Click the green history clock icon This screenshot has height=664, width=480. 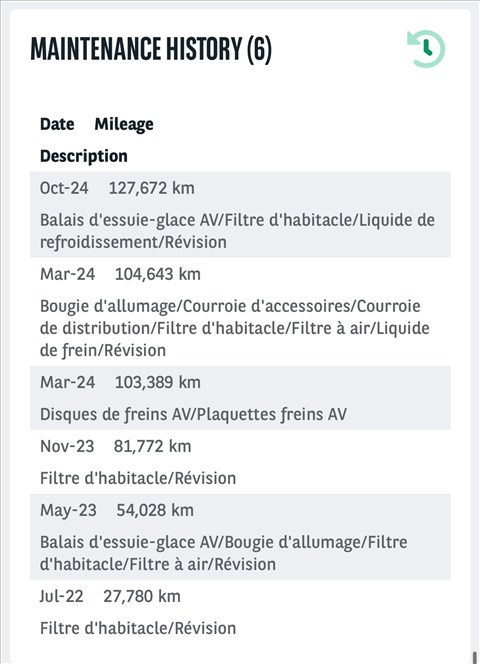click(426, 49)
